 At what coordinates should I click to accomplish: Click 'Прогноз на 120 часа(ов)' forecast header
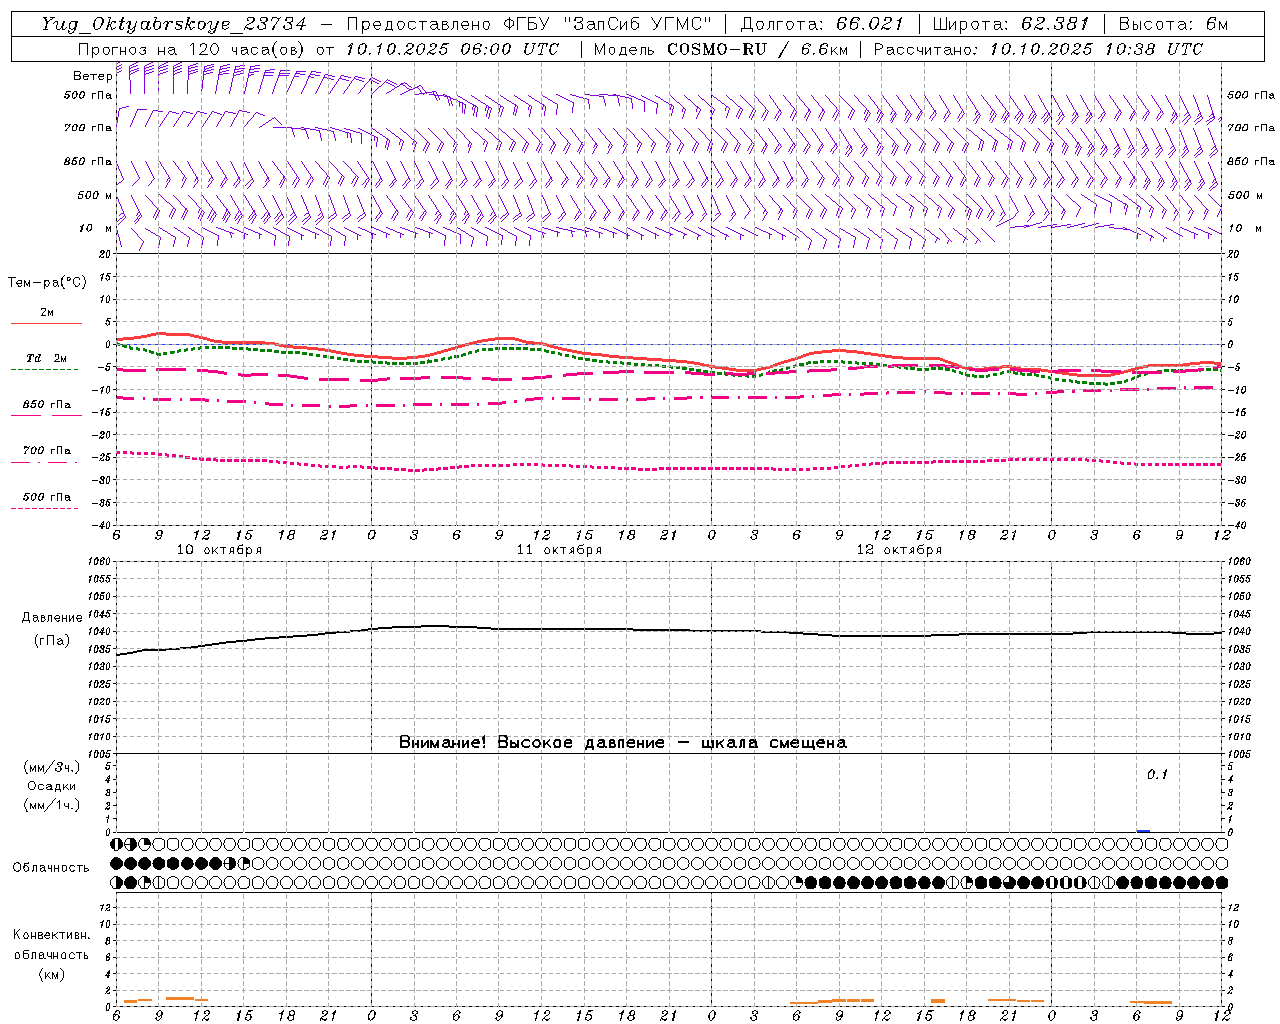click(x=193, y=49)
